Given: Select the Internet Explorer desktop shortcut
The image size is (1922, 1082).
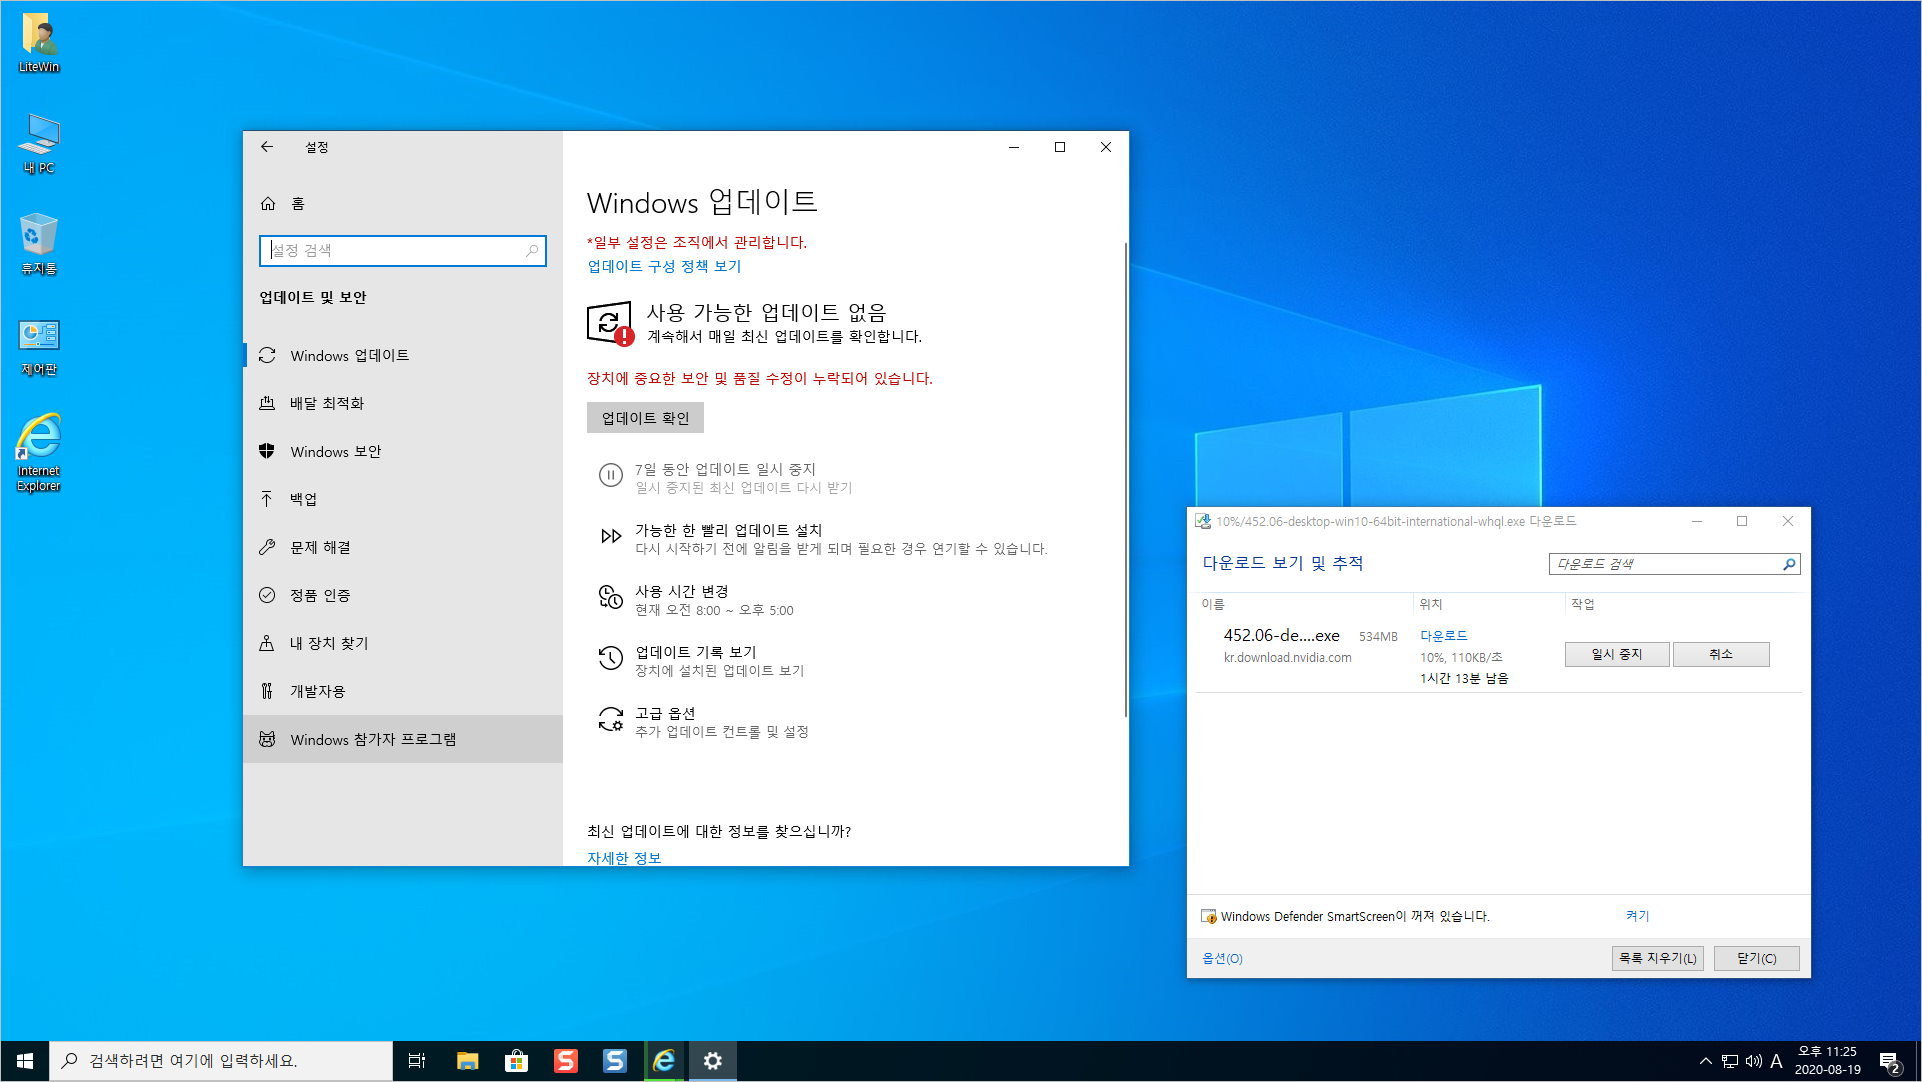Looking at the screenshot, I should 39,453.
